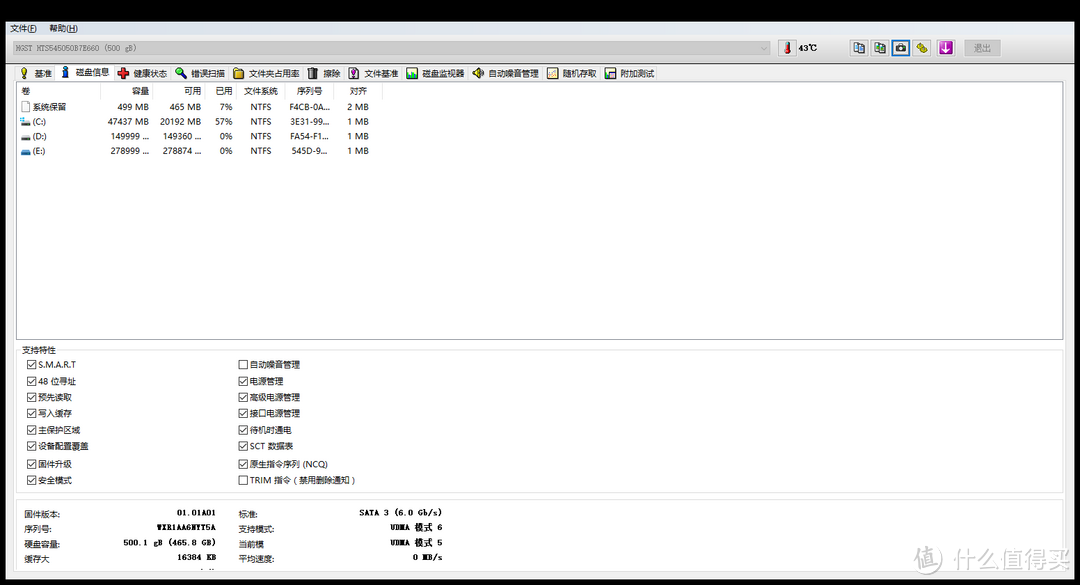Viewport: 1080px width, 585px height.
Task: Toggle the 48 位寻址 checkbox
Action: (x=32, y=381)
